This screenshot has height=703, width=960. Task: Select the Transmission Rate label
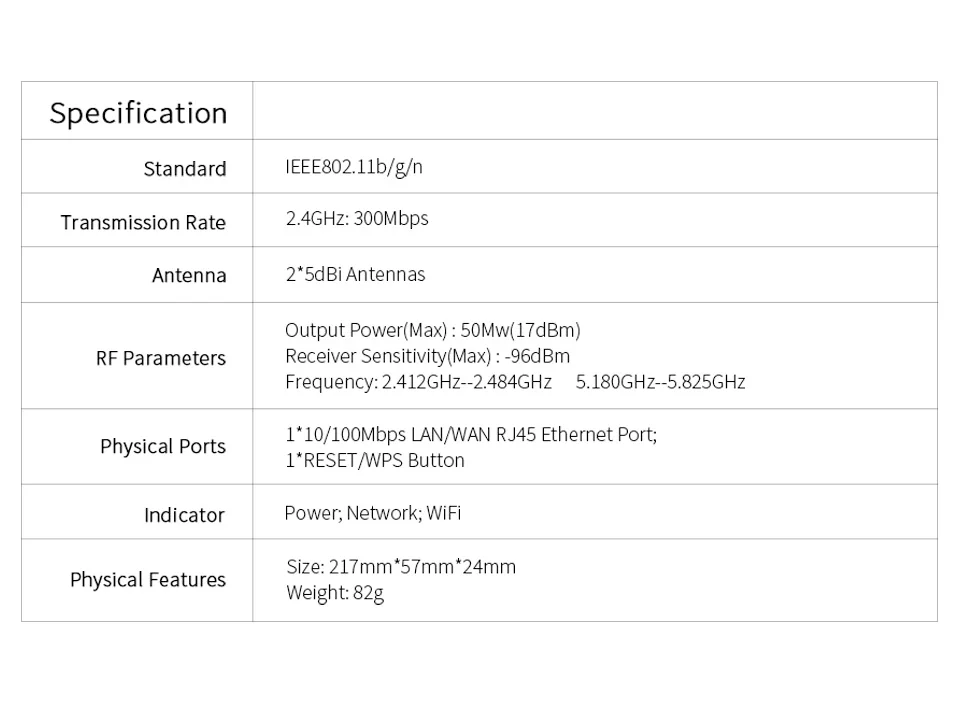pos(143,222)
